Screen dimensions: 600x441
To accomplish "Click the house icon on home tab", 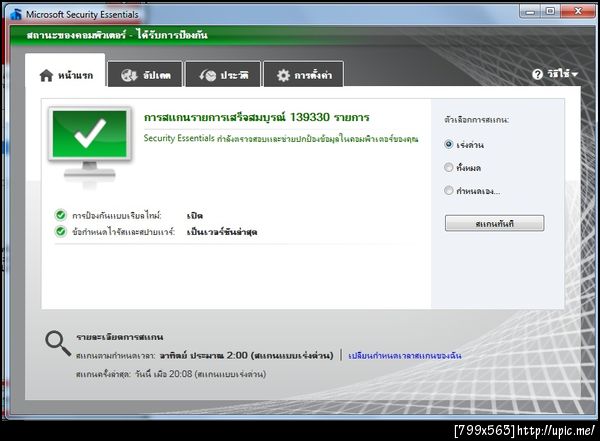I will point(46,75).
